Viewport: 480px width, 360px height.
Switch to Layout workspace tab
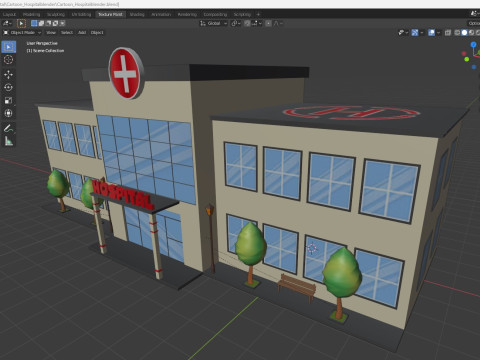[x=9, y=14]
